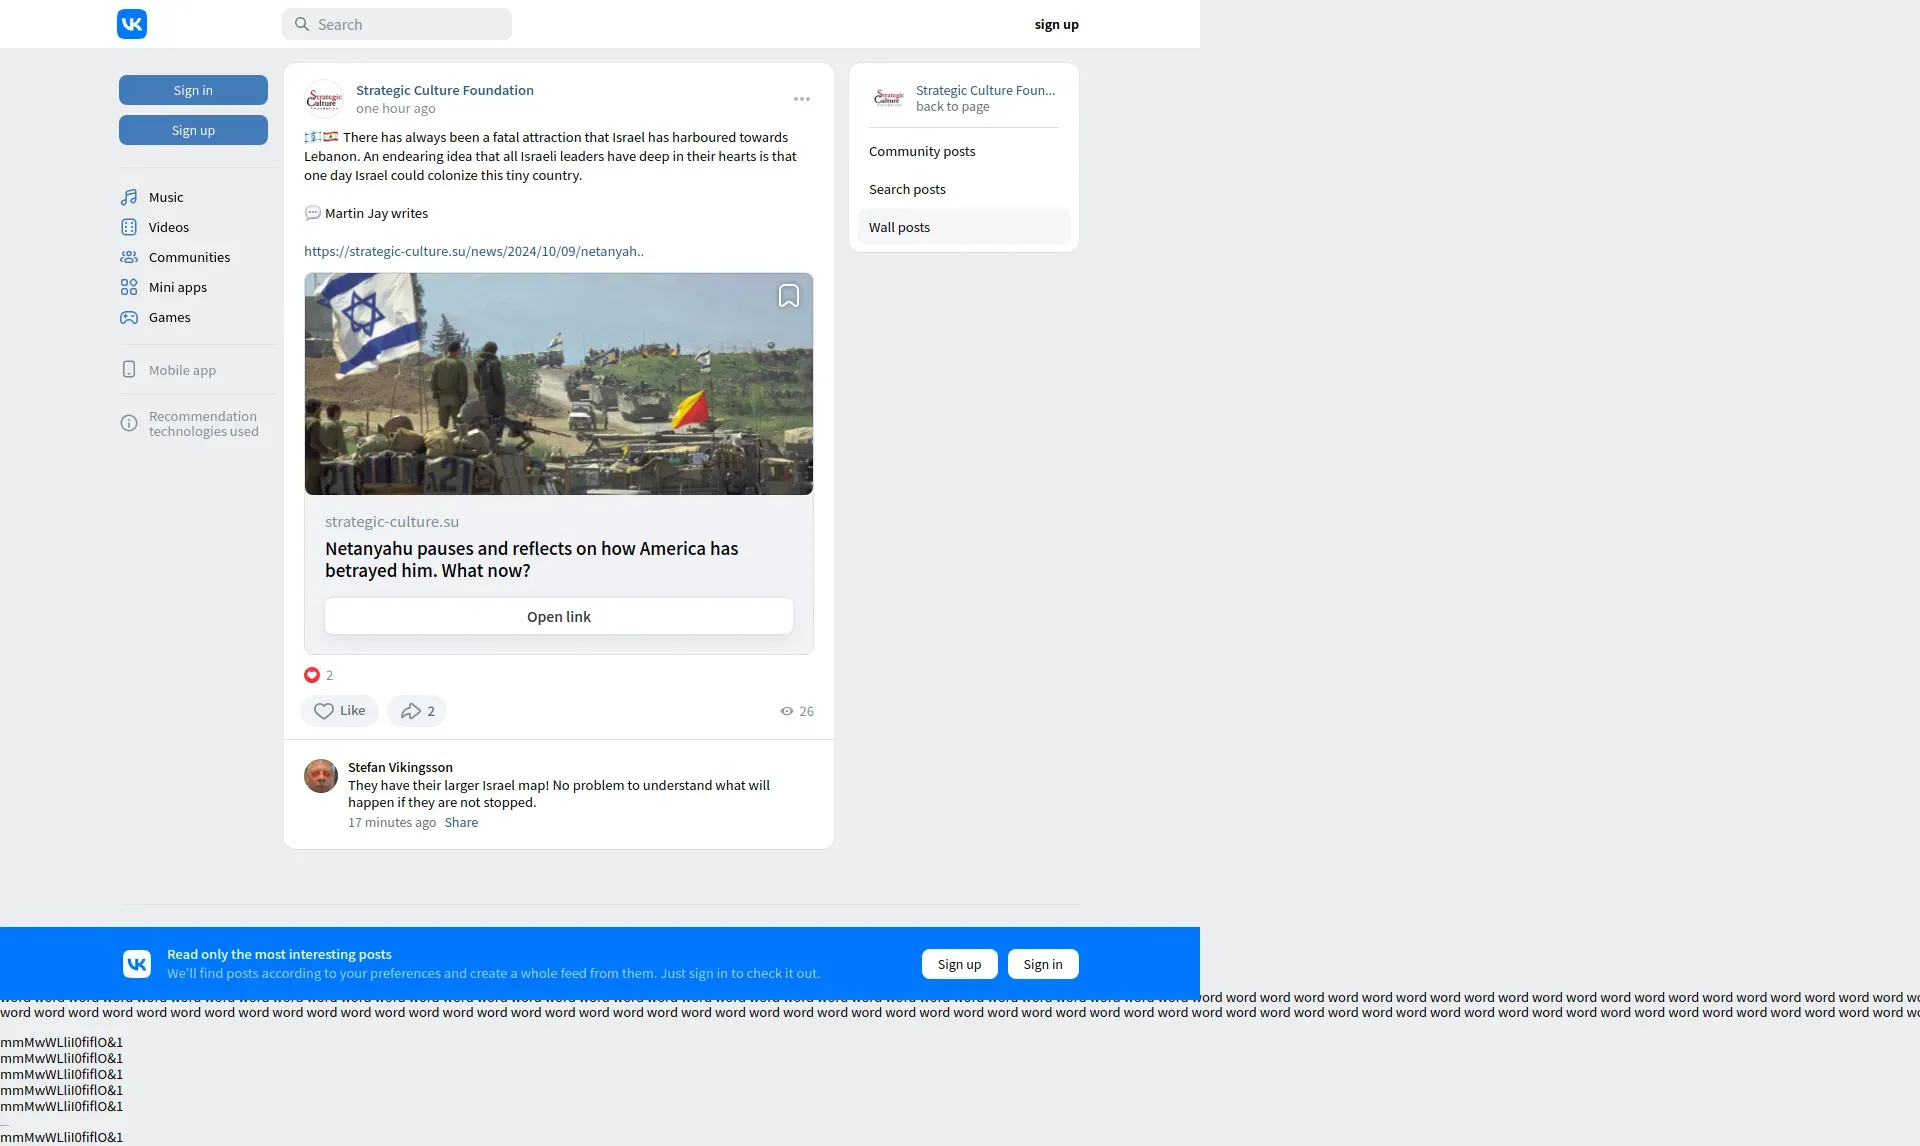The height and width of the screenshot is (1146, 1920).
Task: Toggle Like on the post
Action: point(339,711)
